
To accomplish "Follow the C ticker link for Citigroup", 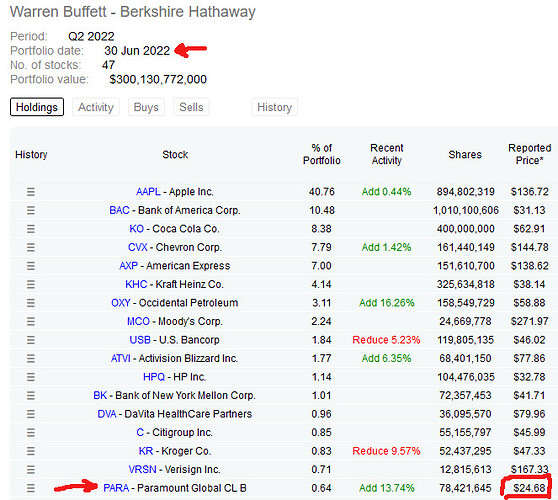I will point(140,432).
